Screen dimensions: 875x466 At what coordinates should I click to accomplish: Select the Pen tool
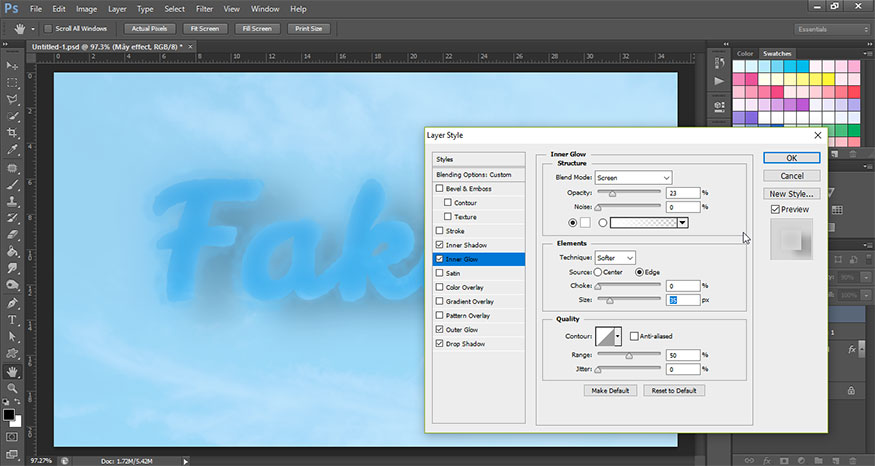[x=12, y=304]
